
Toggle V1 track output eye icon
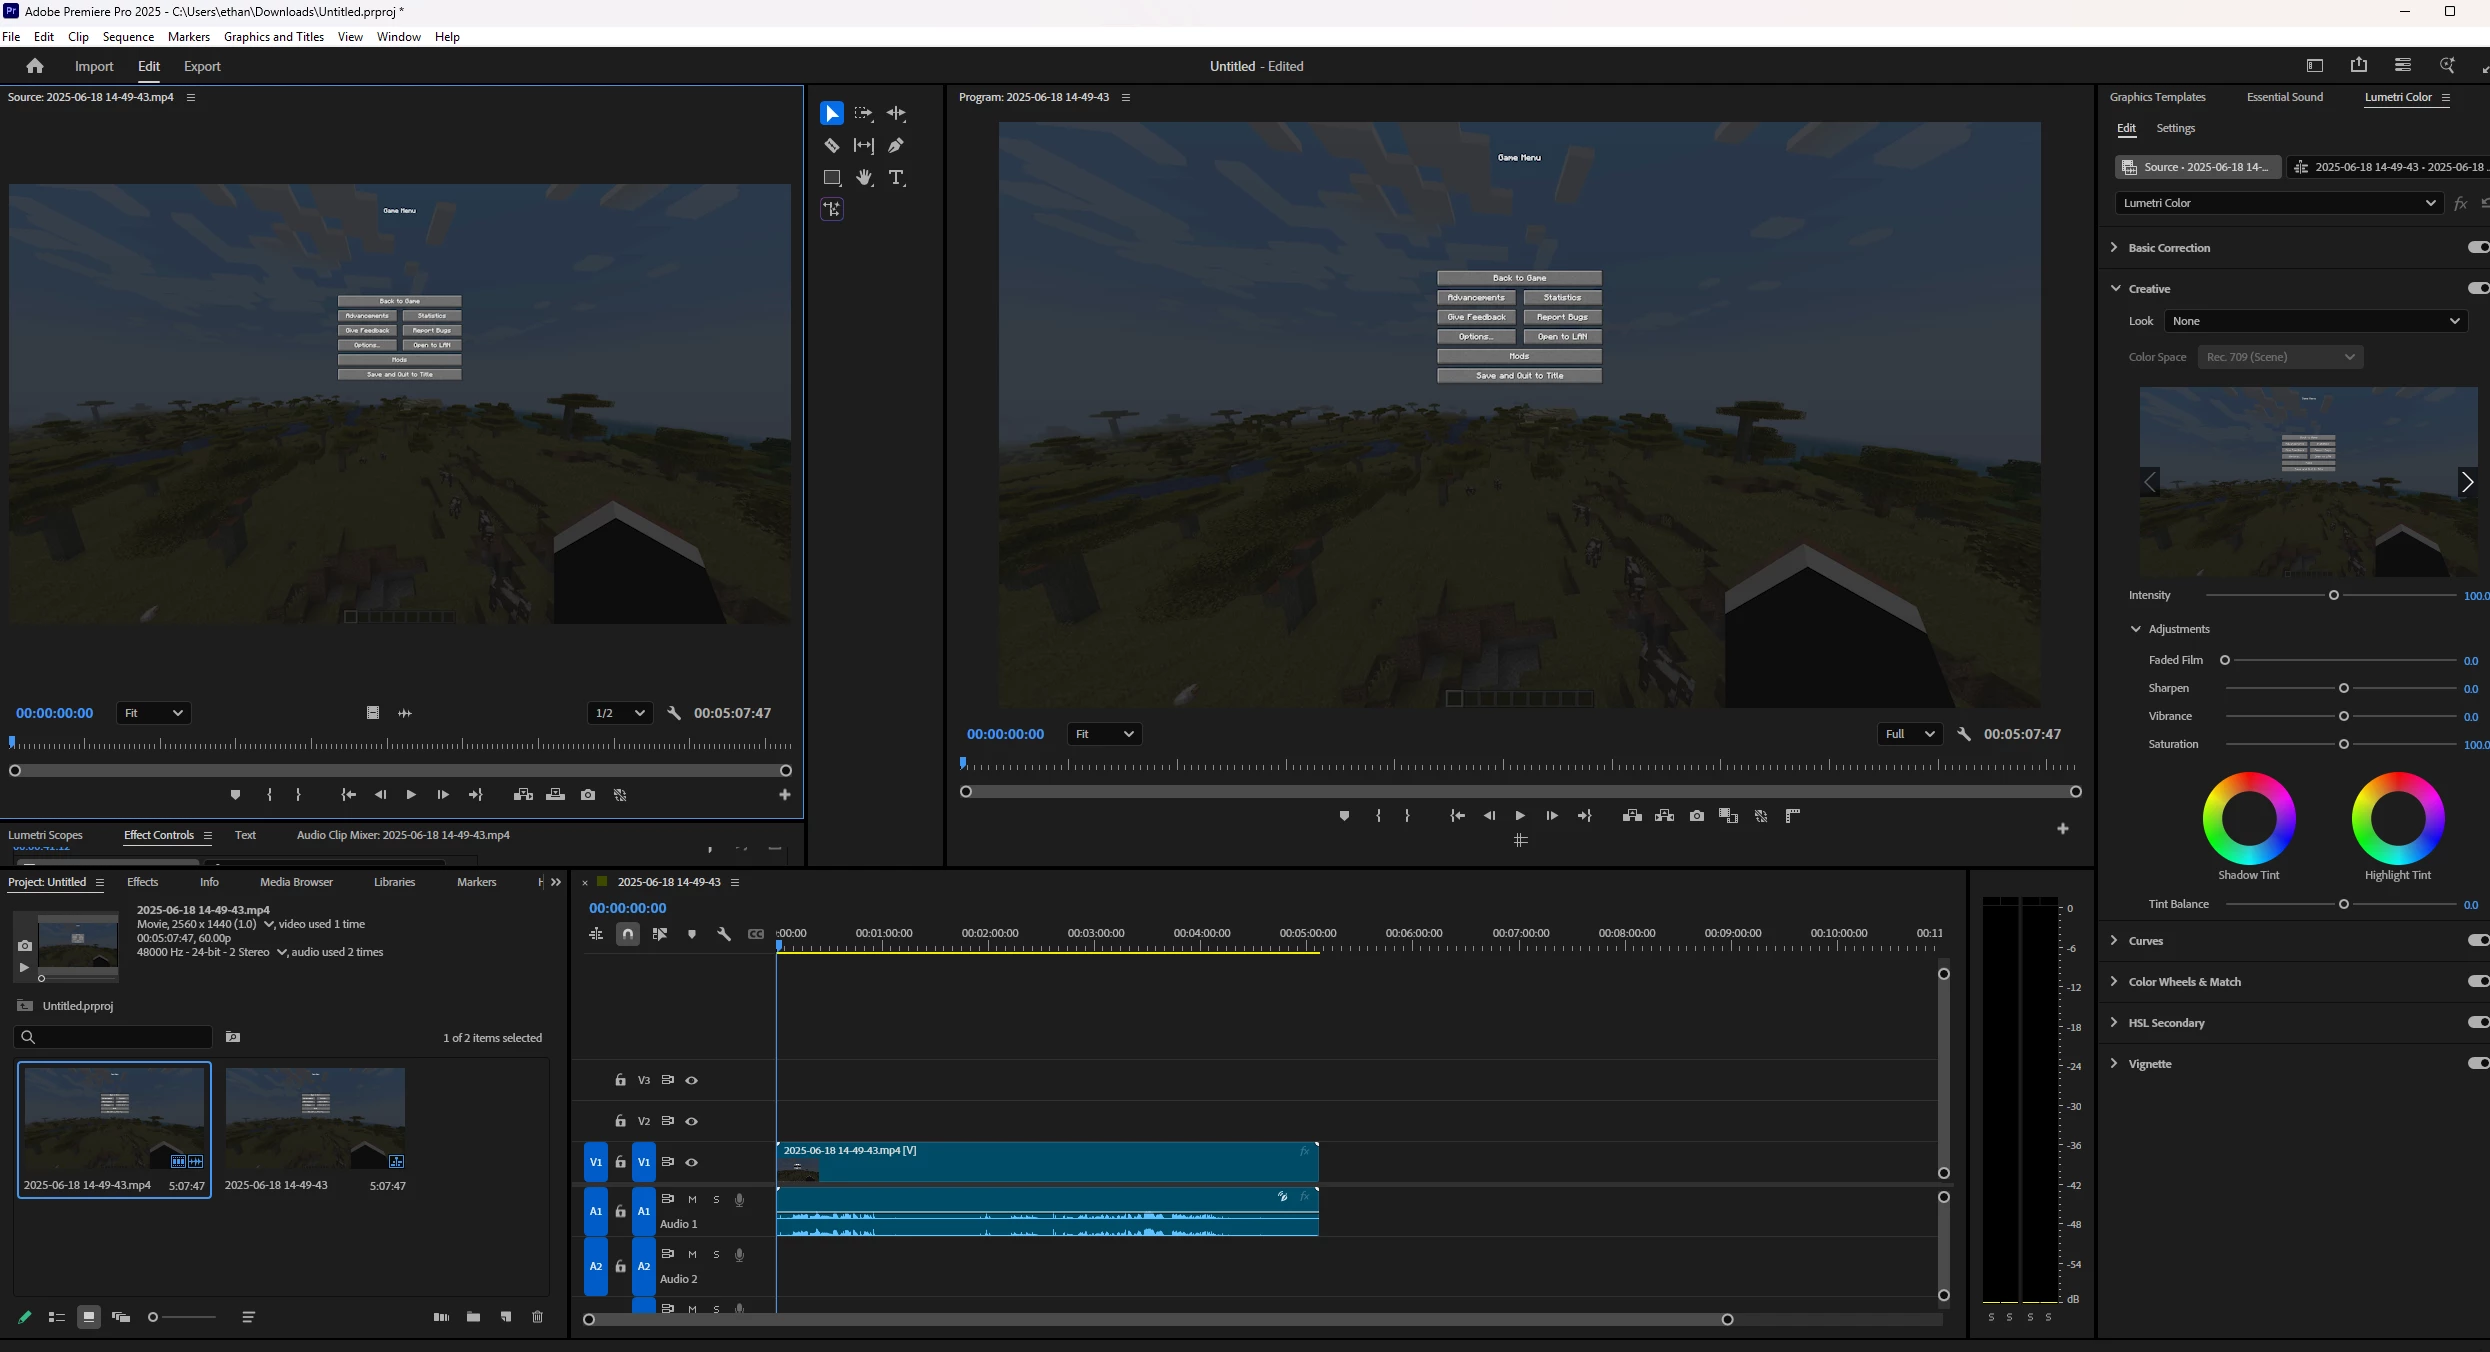pos(691,1162)
